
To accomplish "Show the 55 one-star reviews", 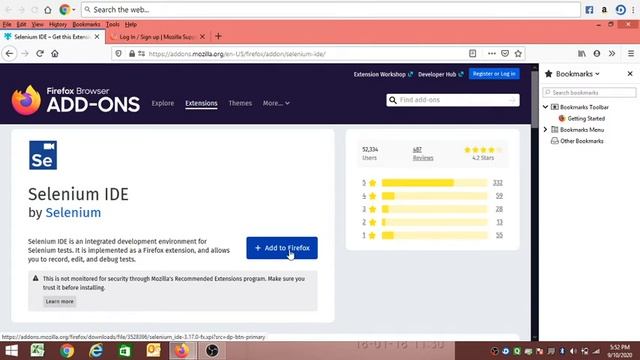I will point(499,235).
